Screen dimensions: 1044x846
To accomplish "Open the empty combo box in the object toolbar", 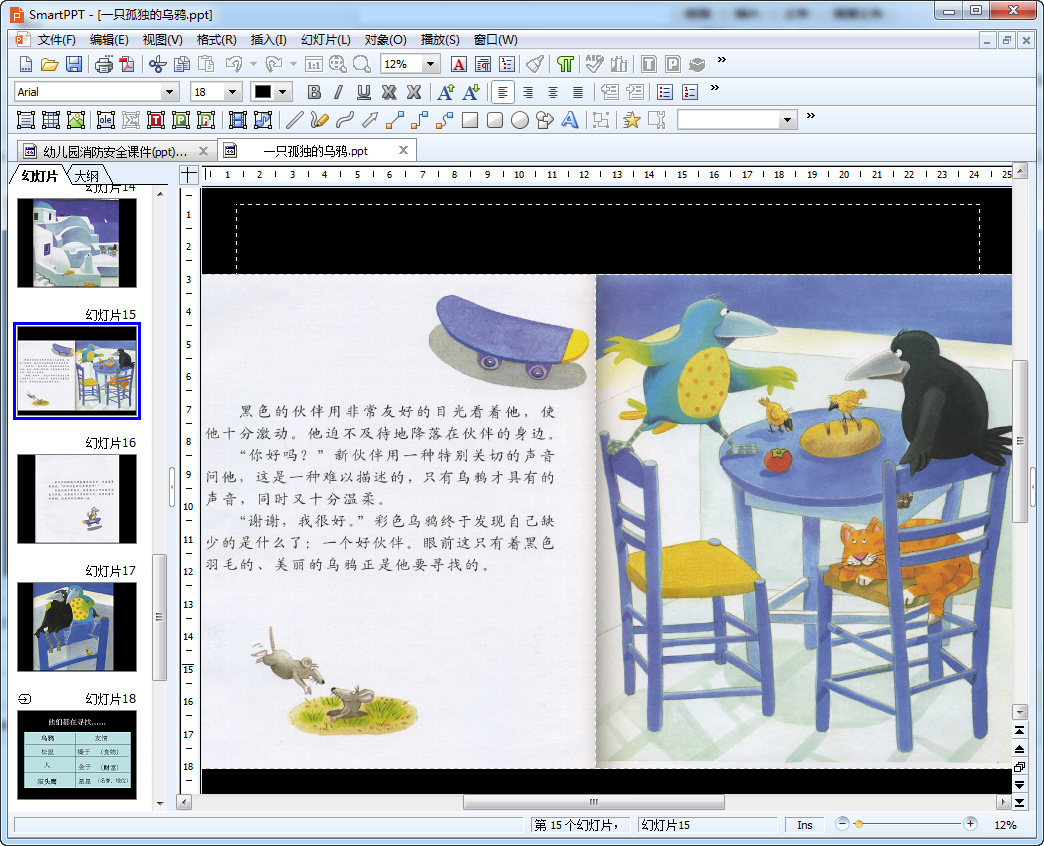I will pos(788,120).
